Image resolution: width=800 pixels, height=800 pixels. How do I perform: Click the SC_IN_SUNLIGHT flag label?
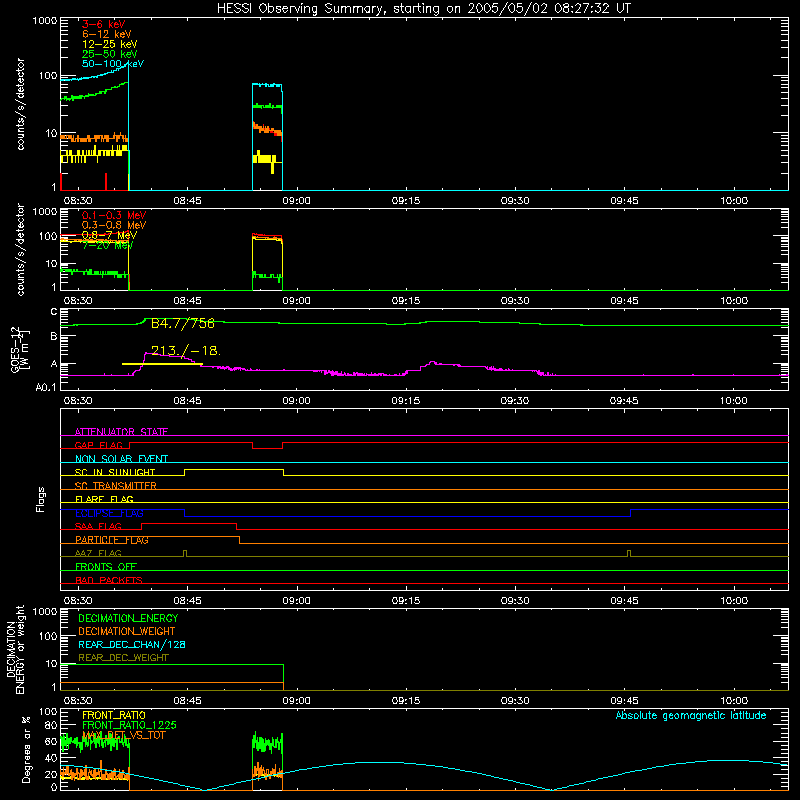point(115,472)
